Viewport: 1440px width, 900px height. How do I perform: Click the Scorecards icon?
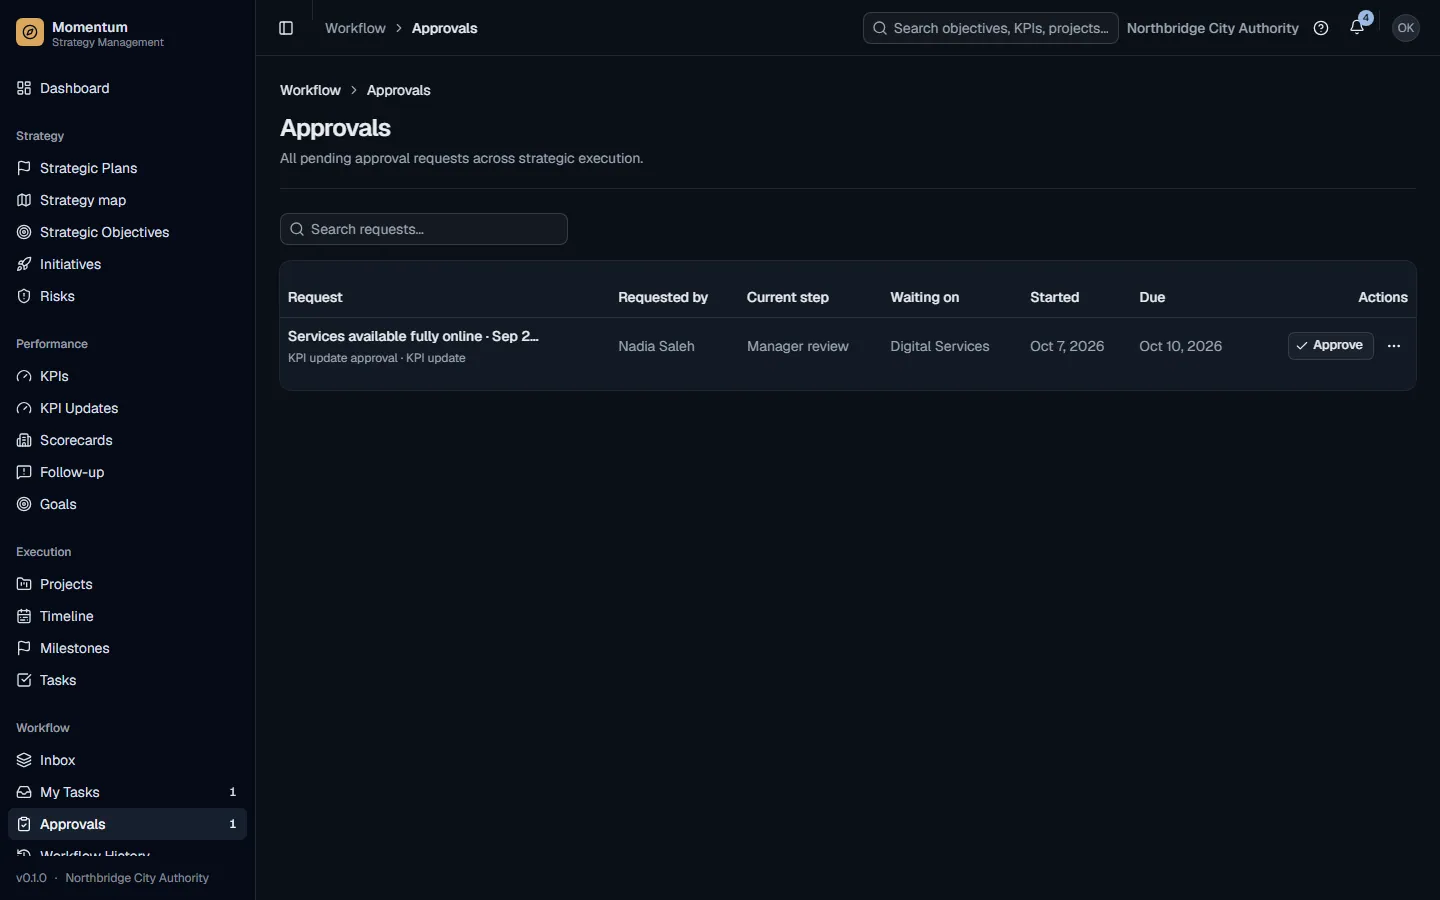(x=24, y=440)
